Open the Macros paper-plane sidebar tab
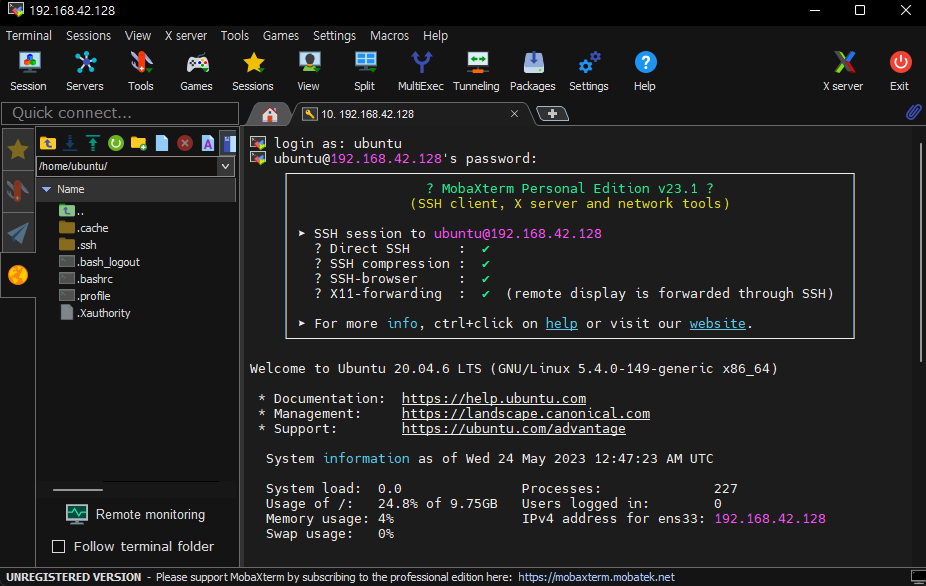This screenshot has height=586, width=926. 18,233
